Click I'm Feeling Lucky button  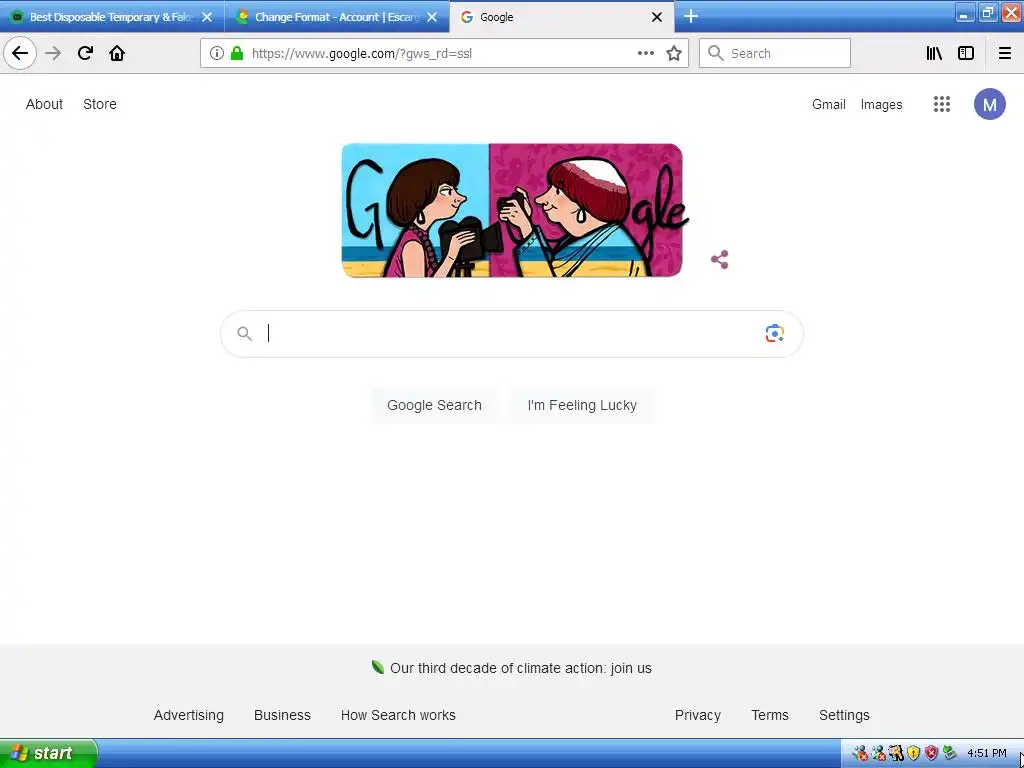pyautogui.click(x=582, y=405)
